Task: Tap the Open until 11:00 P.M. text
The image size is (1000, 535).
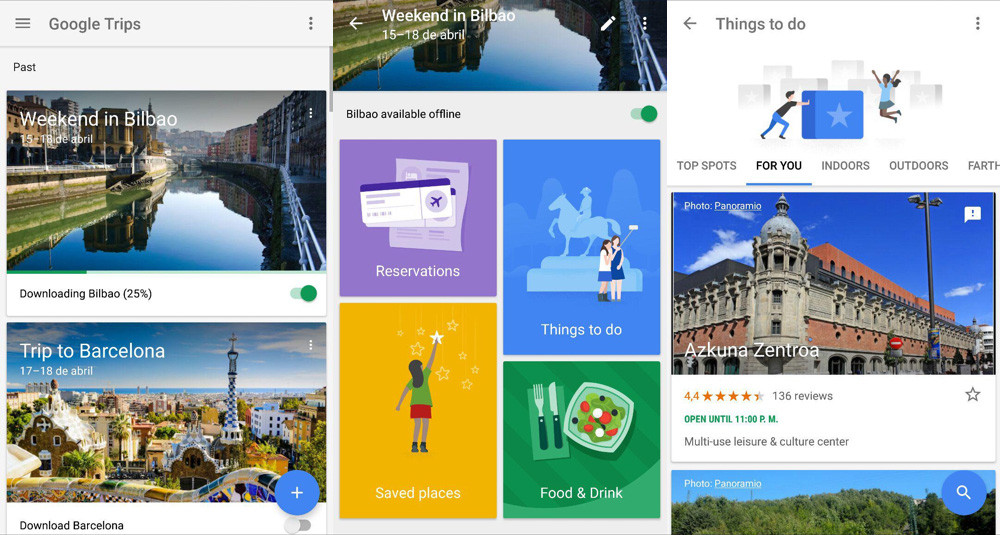Action: (731, 419)
